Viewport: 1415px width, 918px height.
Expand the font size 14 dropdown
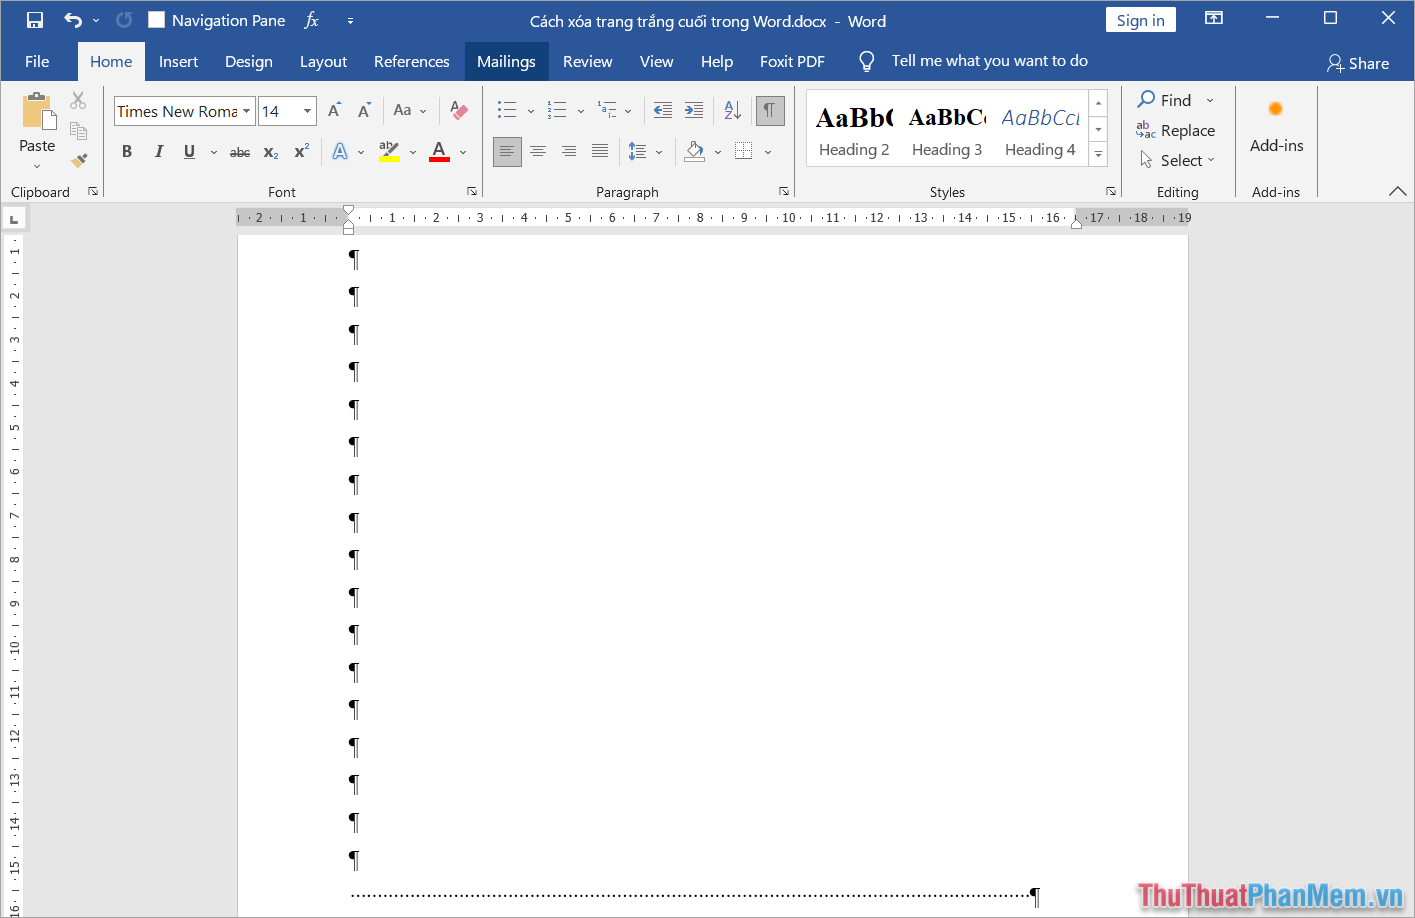[307, 111]
